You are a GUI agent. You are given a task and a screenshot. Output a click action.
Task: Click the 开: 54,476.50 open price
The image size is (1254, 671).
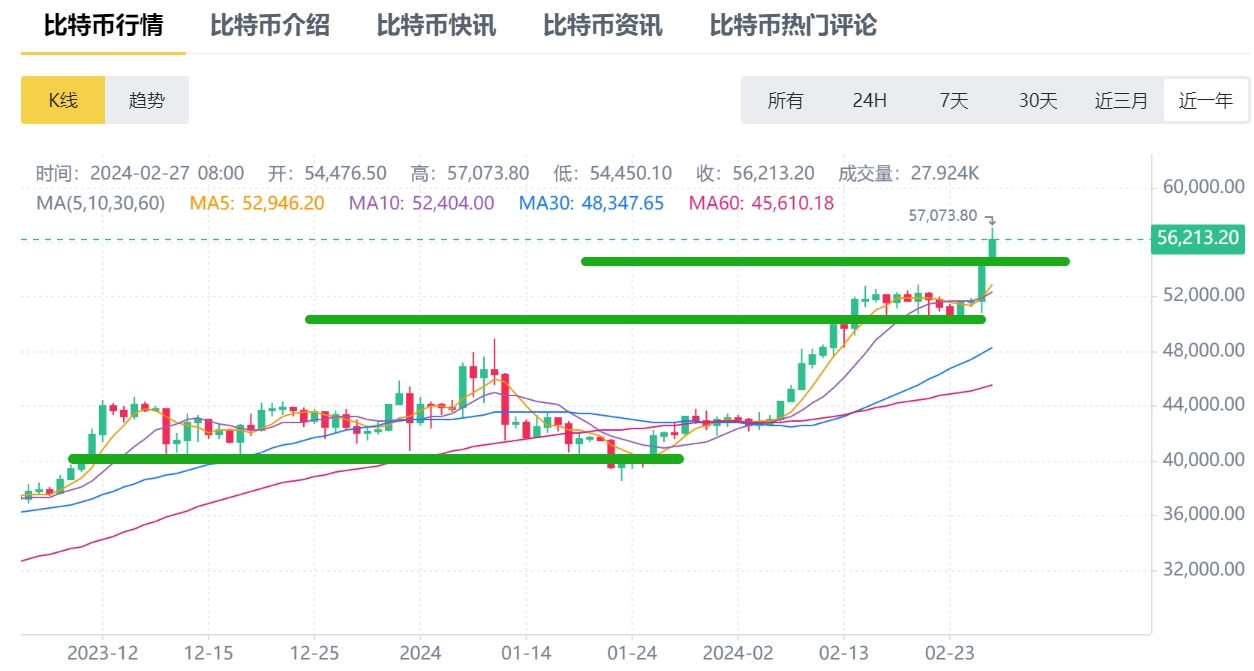pyautogui.click(x=327, y=173)
